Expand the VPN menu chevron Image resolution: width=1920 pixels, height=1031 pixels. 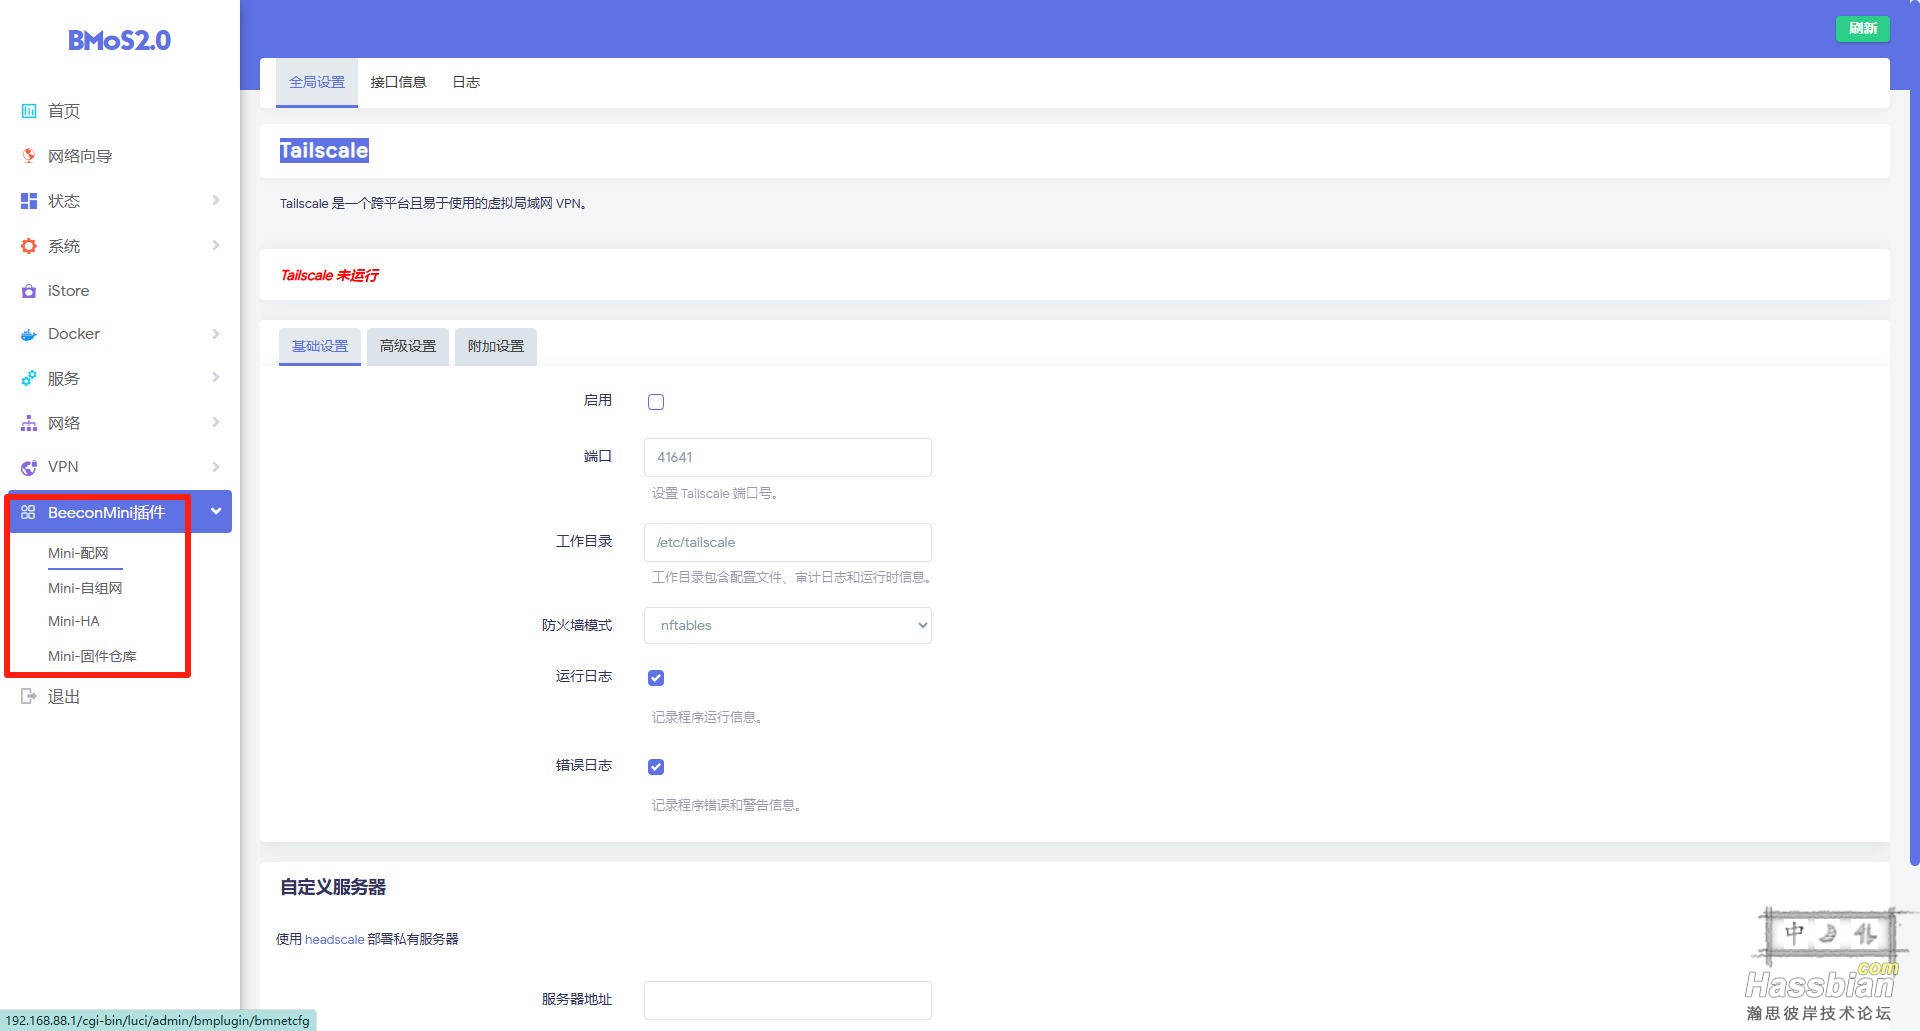(215, 466)
